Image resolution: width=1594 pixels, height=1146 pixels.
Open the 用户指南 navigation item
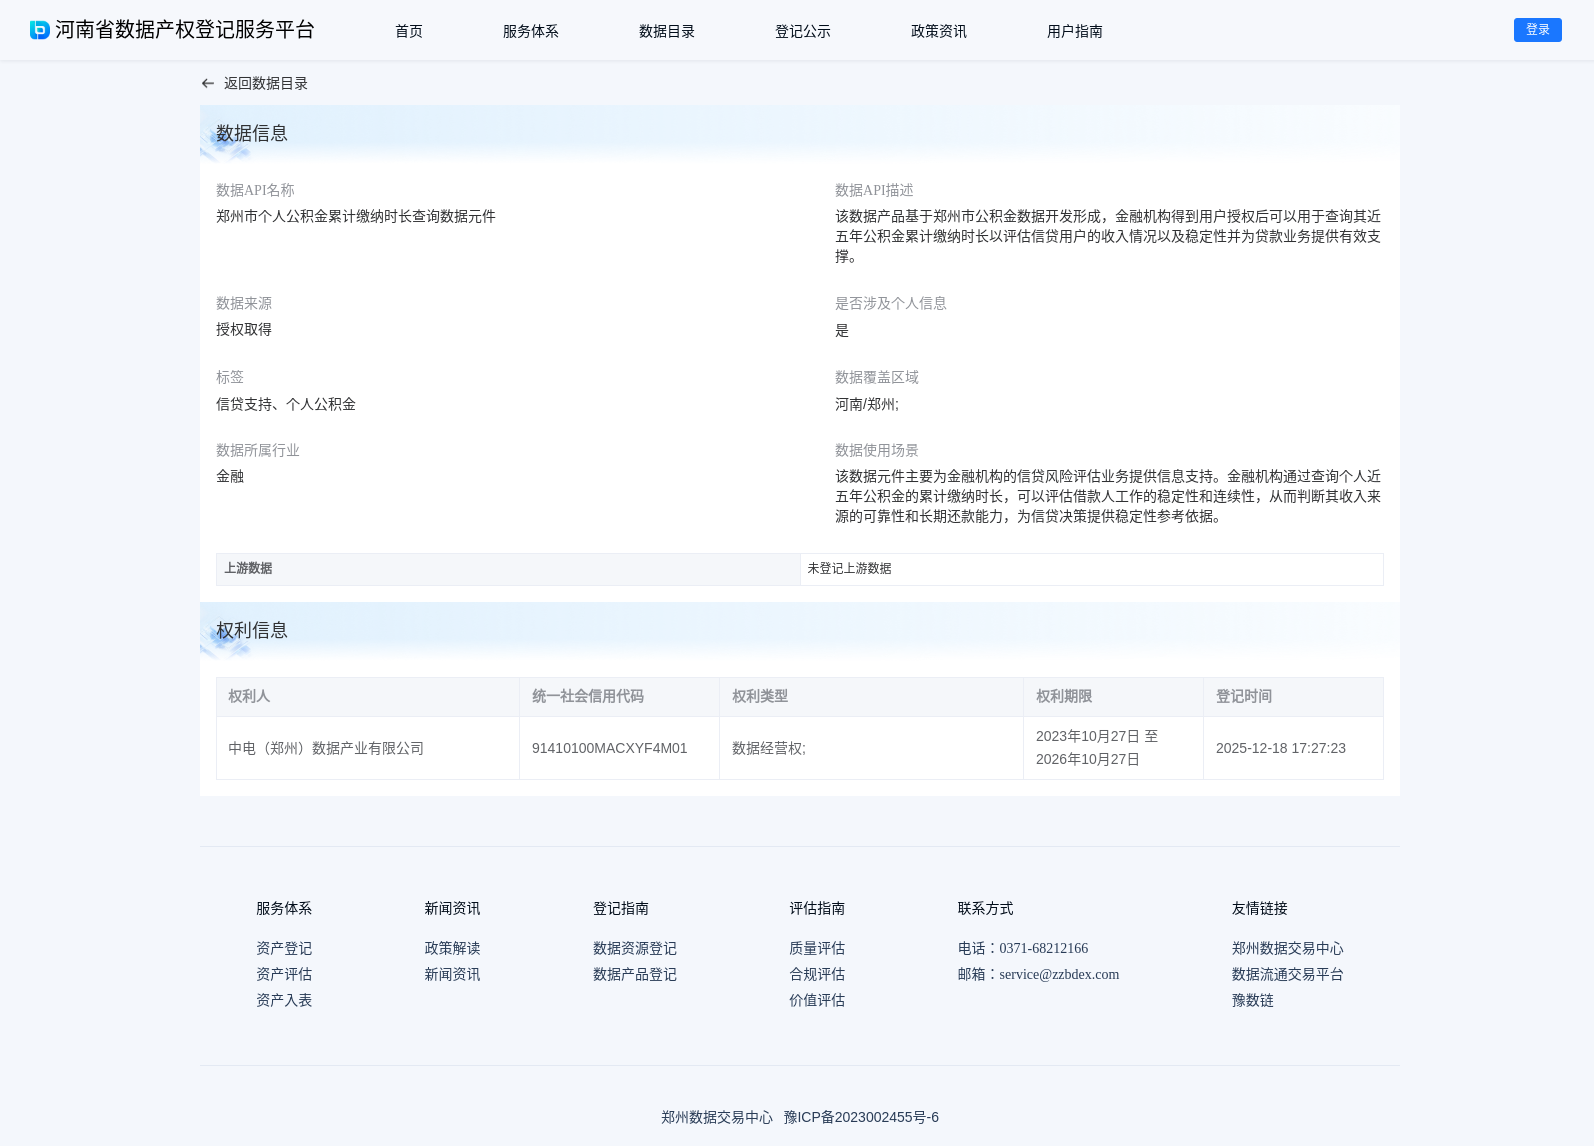click(1075, 31)
